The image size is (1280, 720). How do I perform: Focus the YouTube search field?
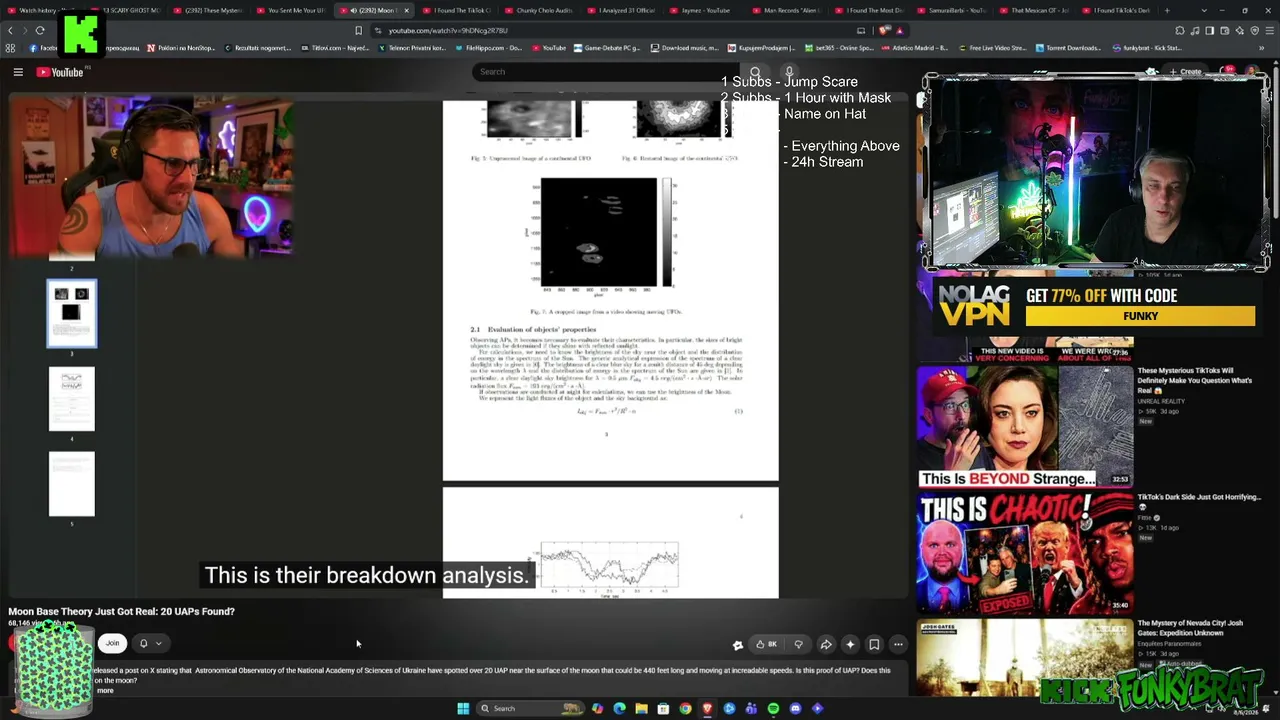point(608,72)
